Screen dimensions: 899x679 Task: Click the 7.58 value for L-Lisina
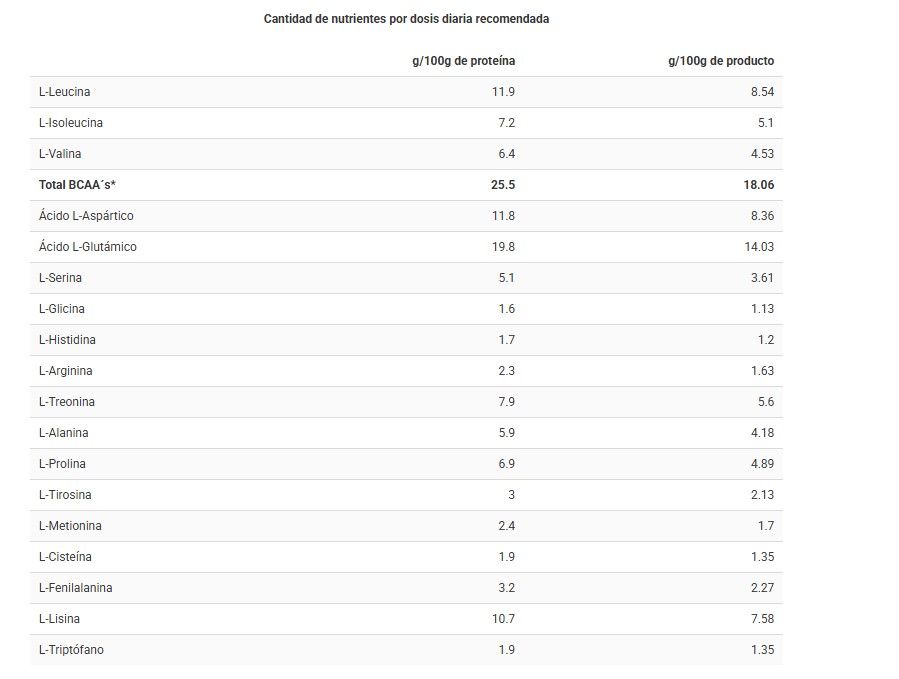click(762, 619)
